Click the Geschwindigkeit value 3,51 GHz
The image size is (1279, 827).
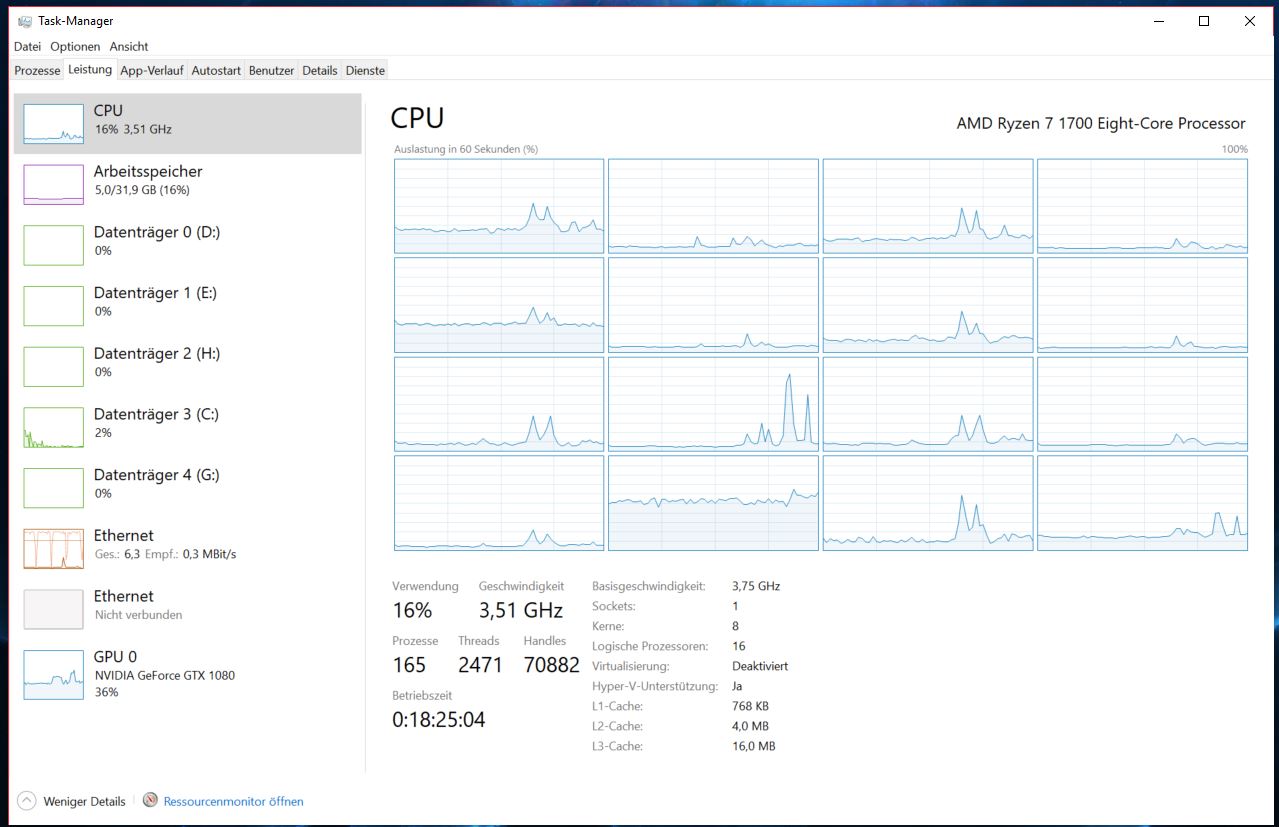tap(521, 610)
